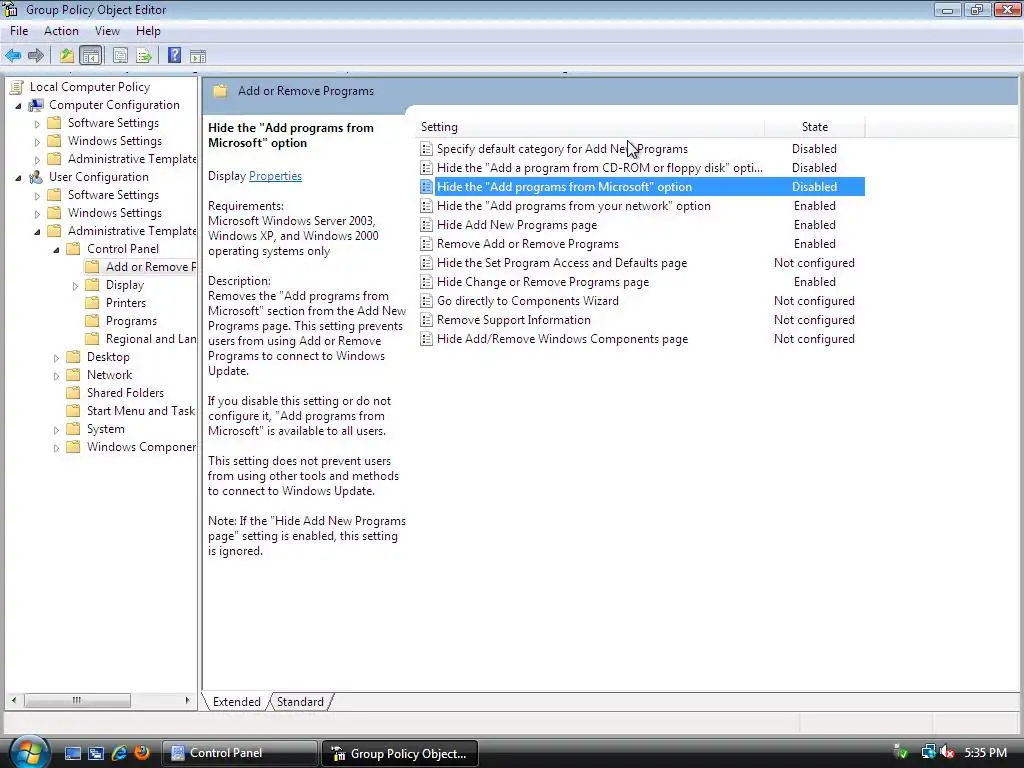Viewport: 1024px width, 768px height.
Task: Click policy icon beside Hide Add New Programs page
Action: point(426,225)
